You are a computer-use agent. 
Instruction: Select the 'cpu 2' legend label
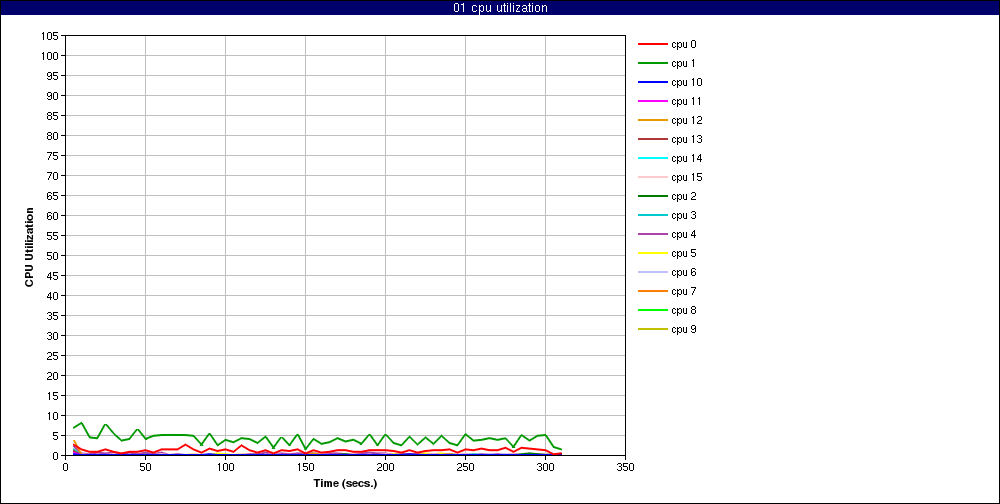(684, 196)
